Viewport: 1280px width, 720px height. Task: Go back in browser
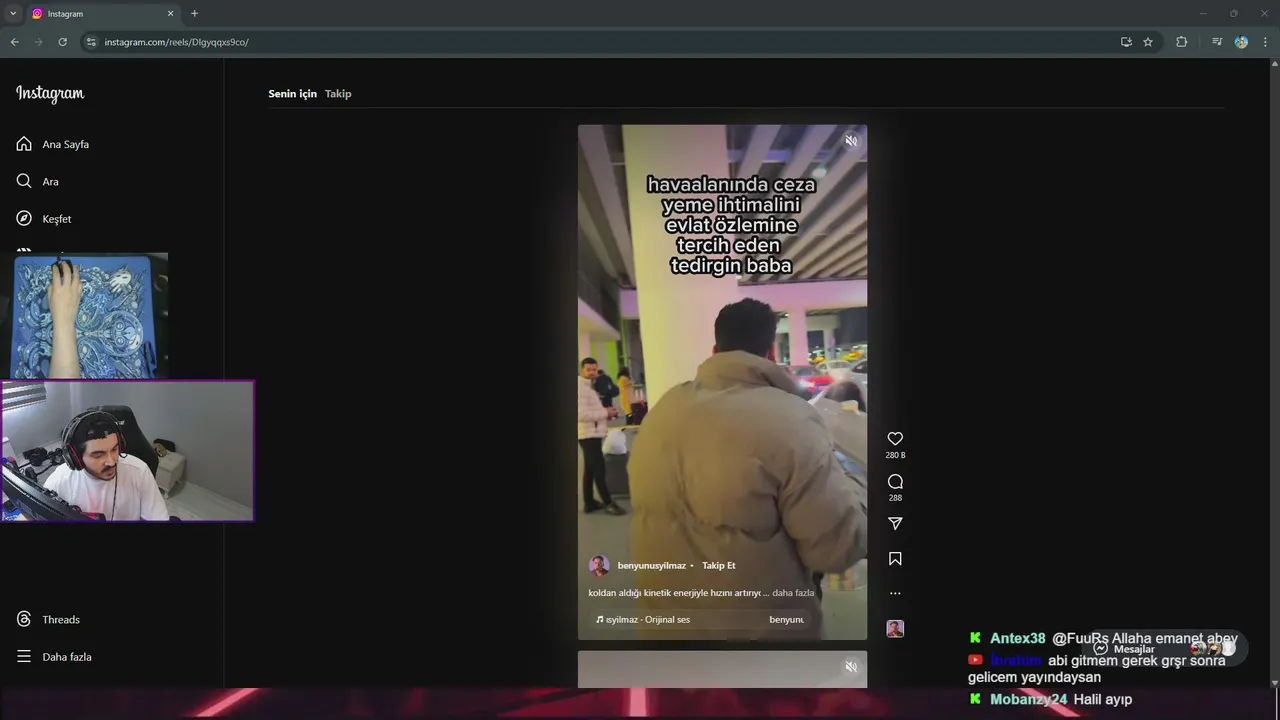[14, 42]
